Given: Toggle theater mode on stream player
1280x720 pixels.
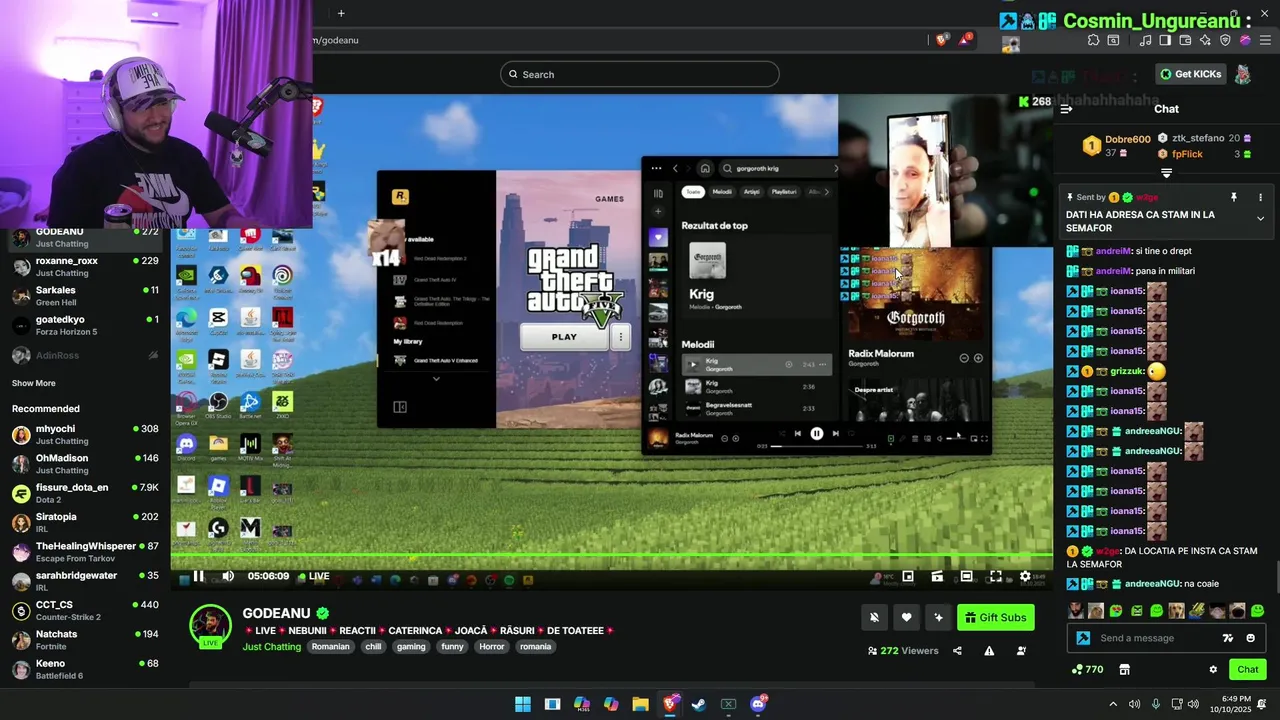Looking at the screenshot, I should (967, 576).
